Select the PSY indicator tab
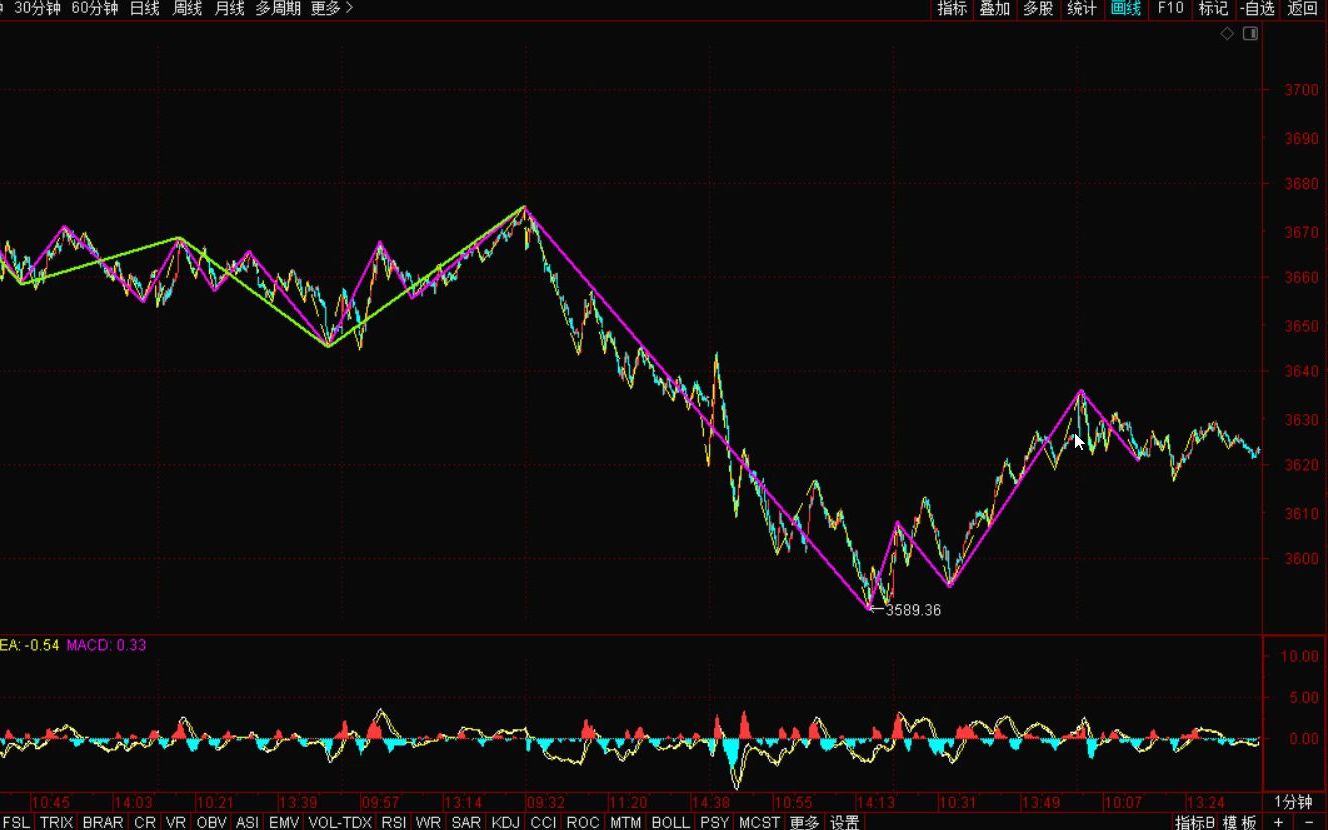Image resolution: width=1328 pixels, height=830 pixels. pyautogui.click(x=714, y=822)
